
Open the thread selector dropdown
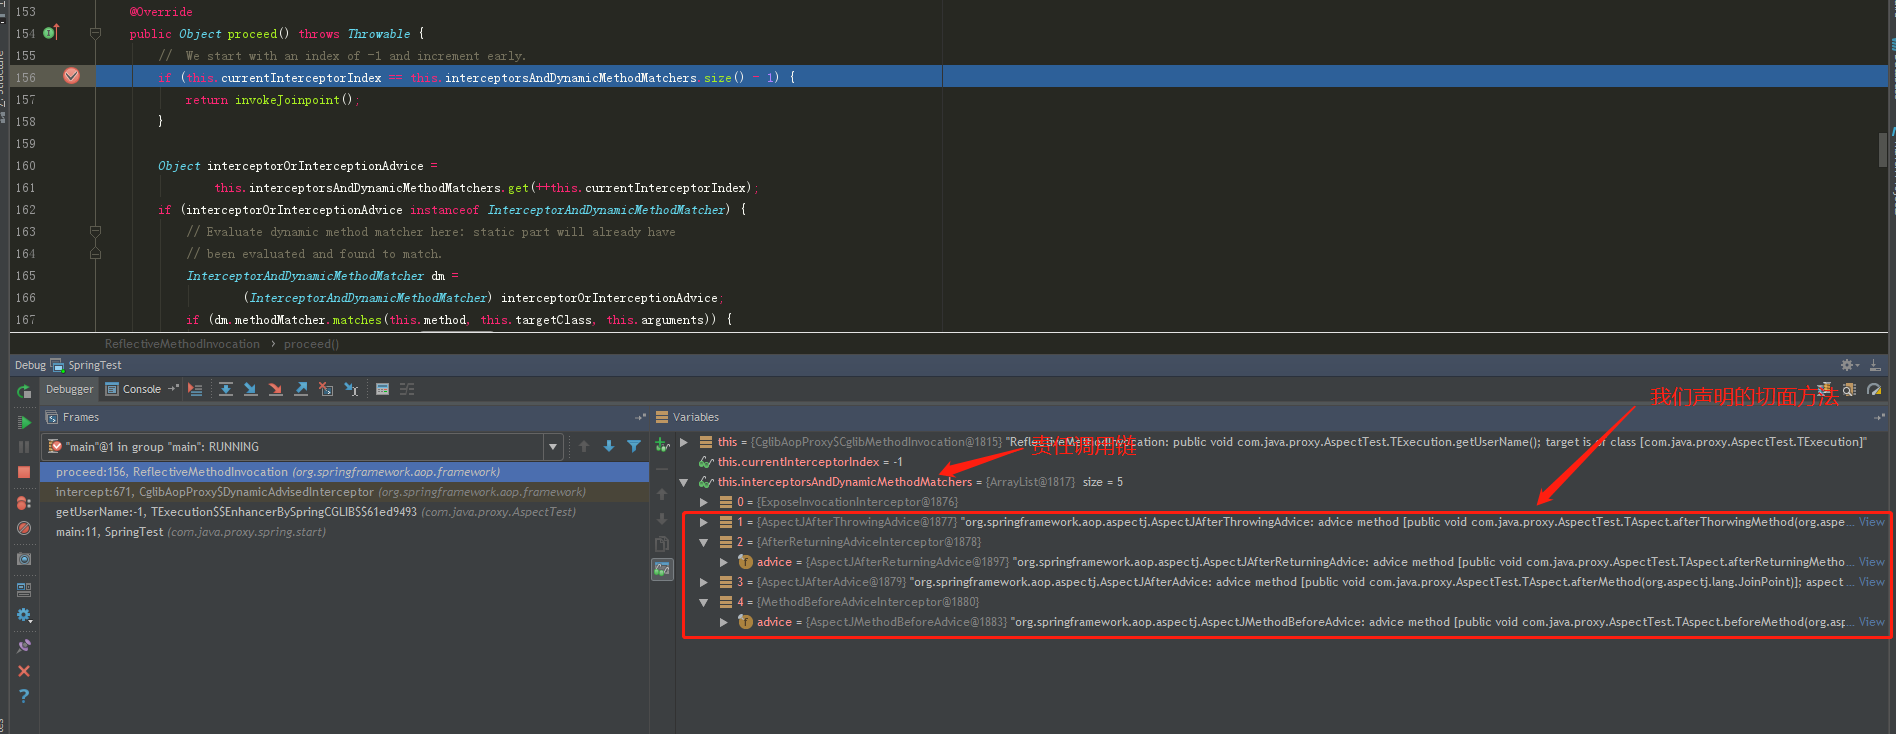pos(552,447)
